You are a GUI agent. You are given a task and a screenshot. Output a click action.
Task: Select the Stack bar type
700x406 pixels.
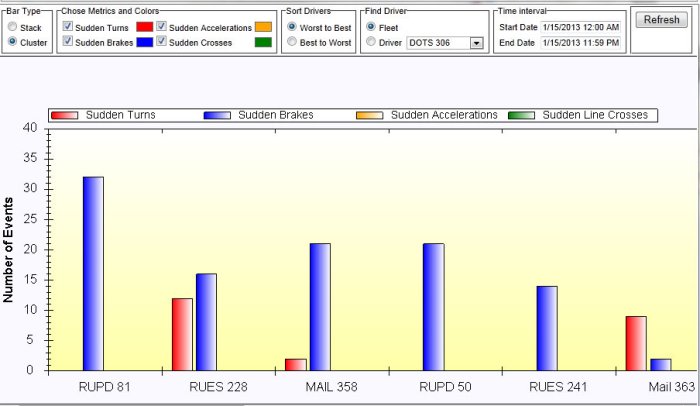point(12,28)
